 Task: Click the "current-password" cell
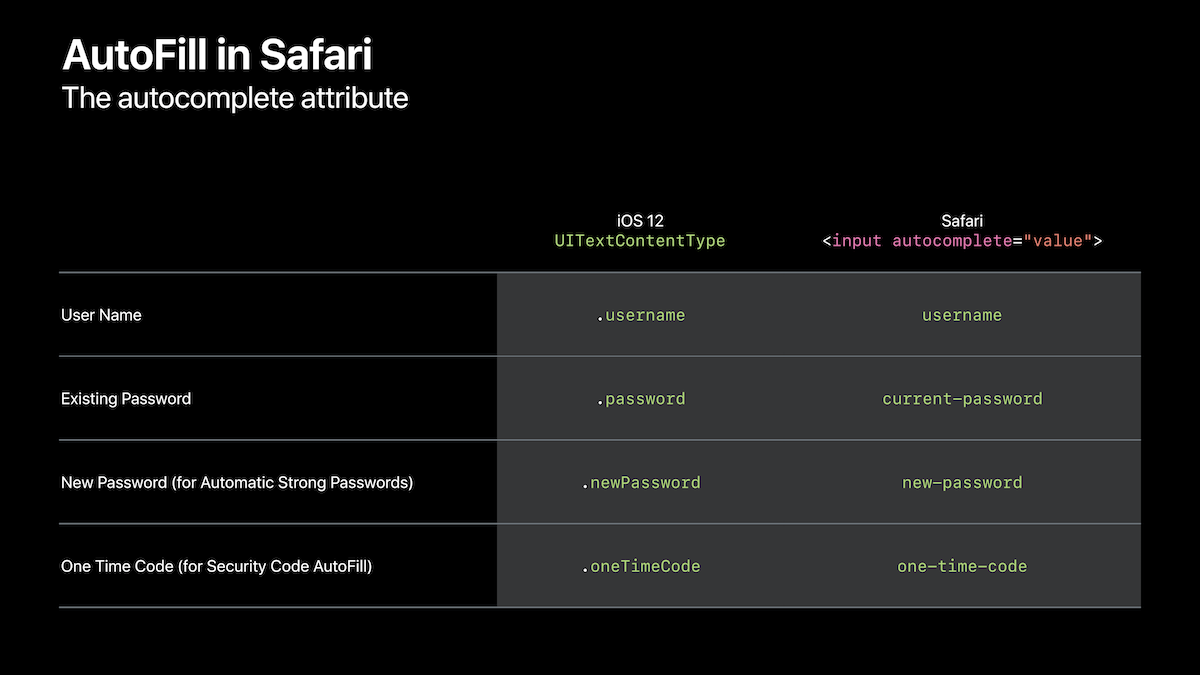click(x=962, y=399)
